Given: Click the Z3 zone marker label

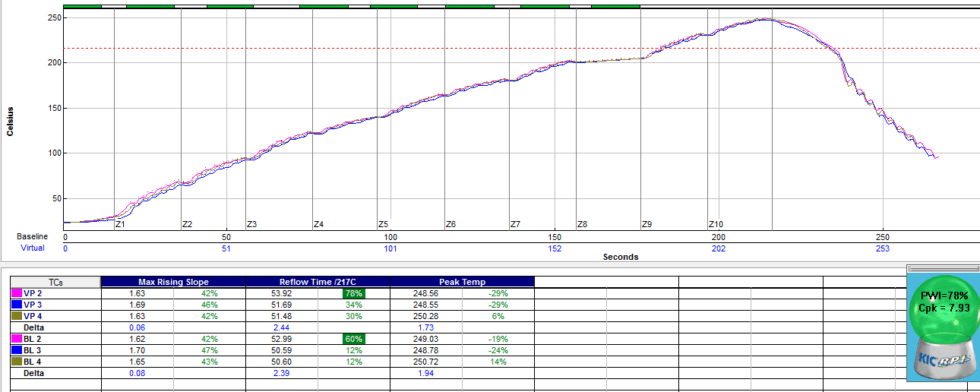Looking at the screenshot, I should coord(252,224).
